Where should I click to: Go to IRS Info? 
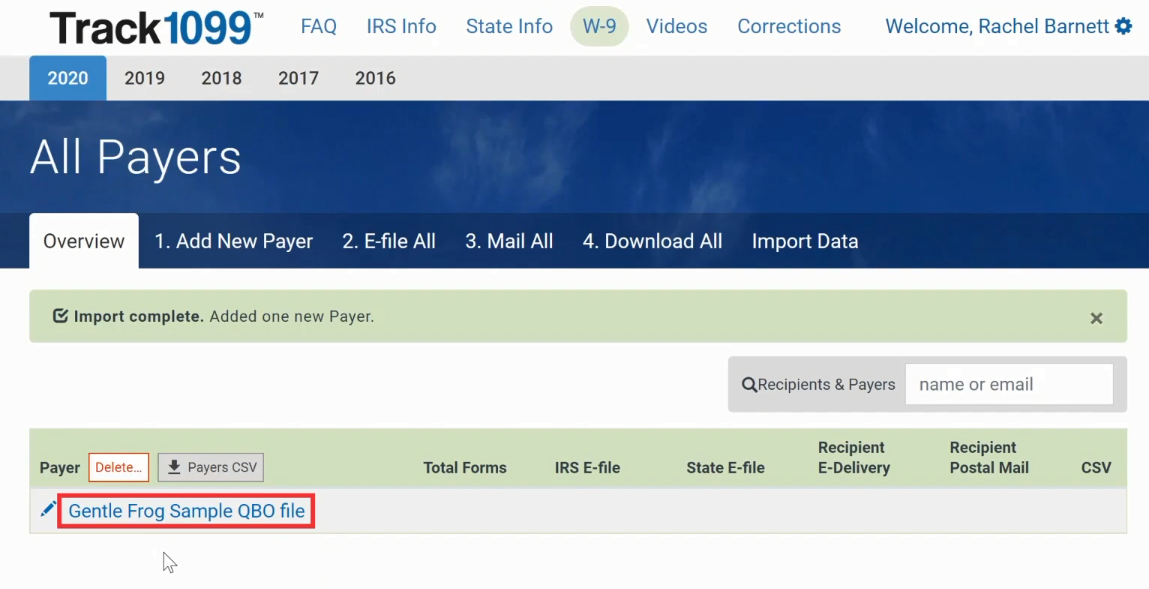pyautogui.click(x=402, y=26)
